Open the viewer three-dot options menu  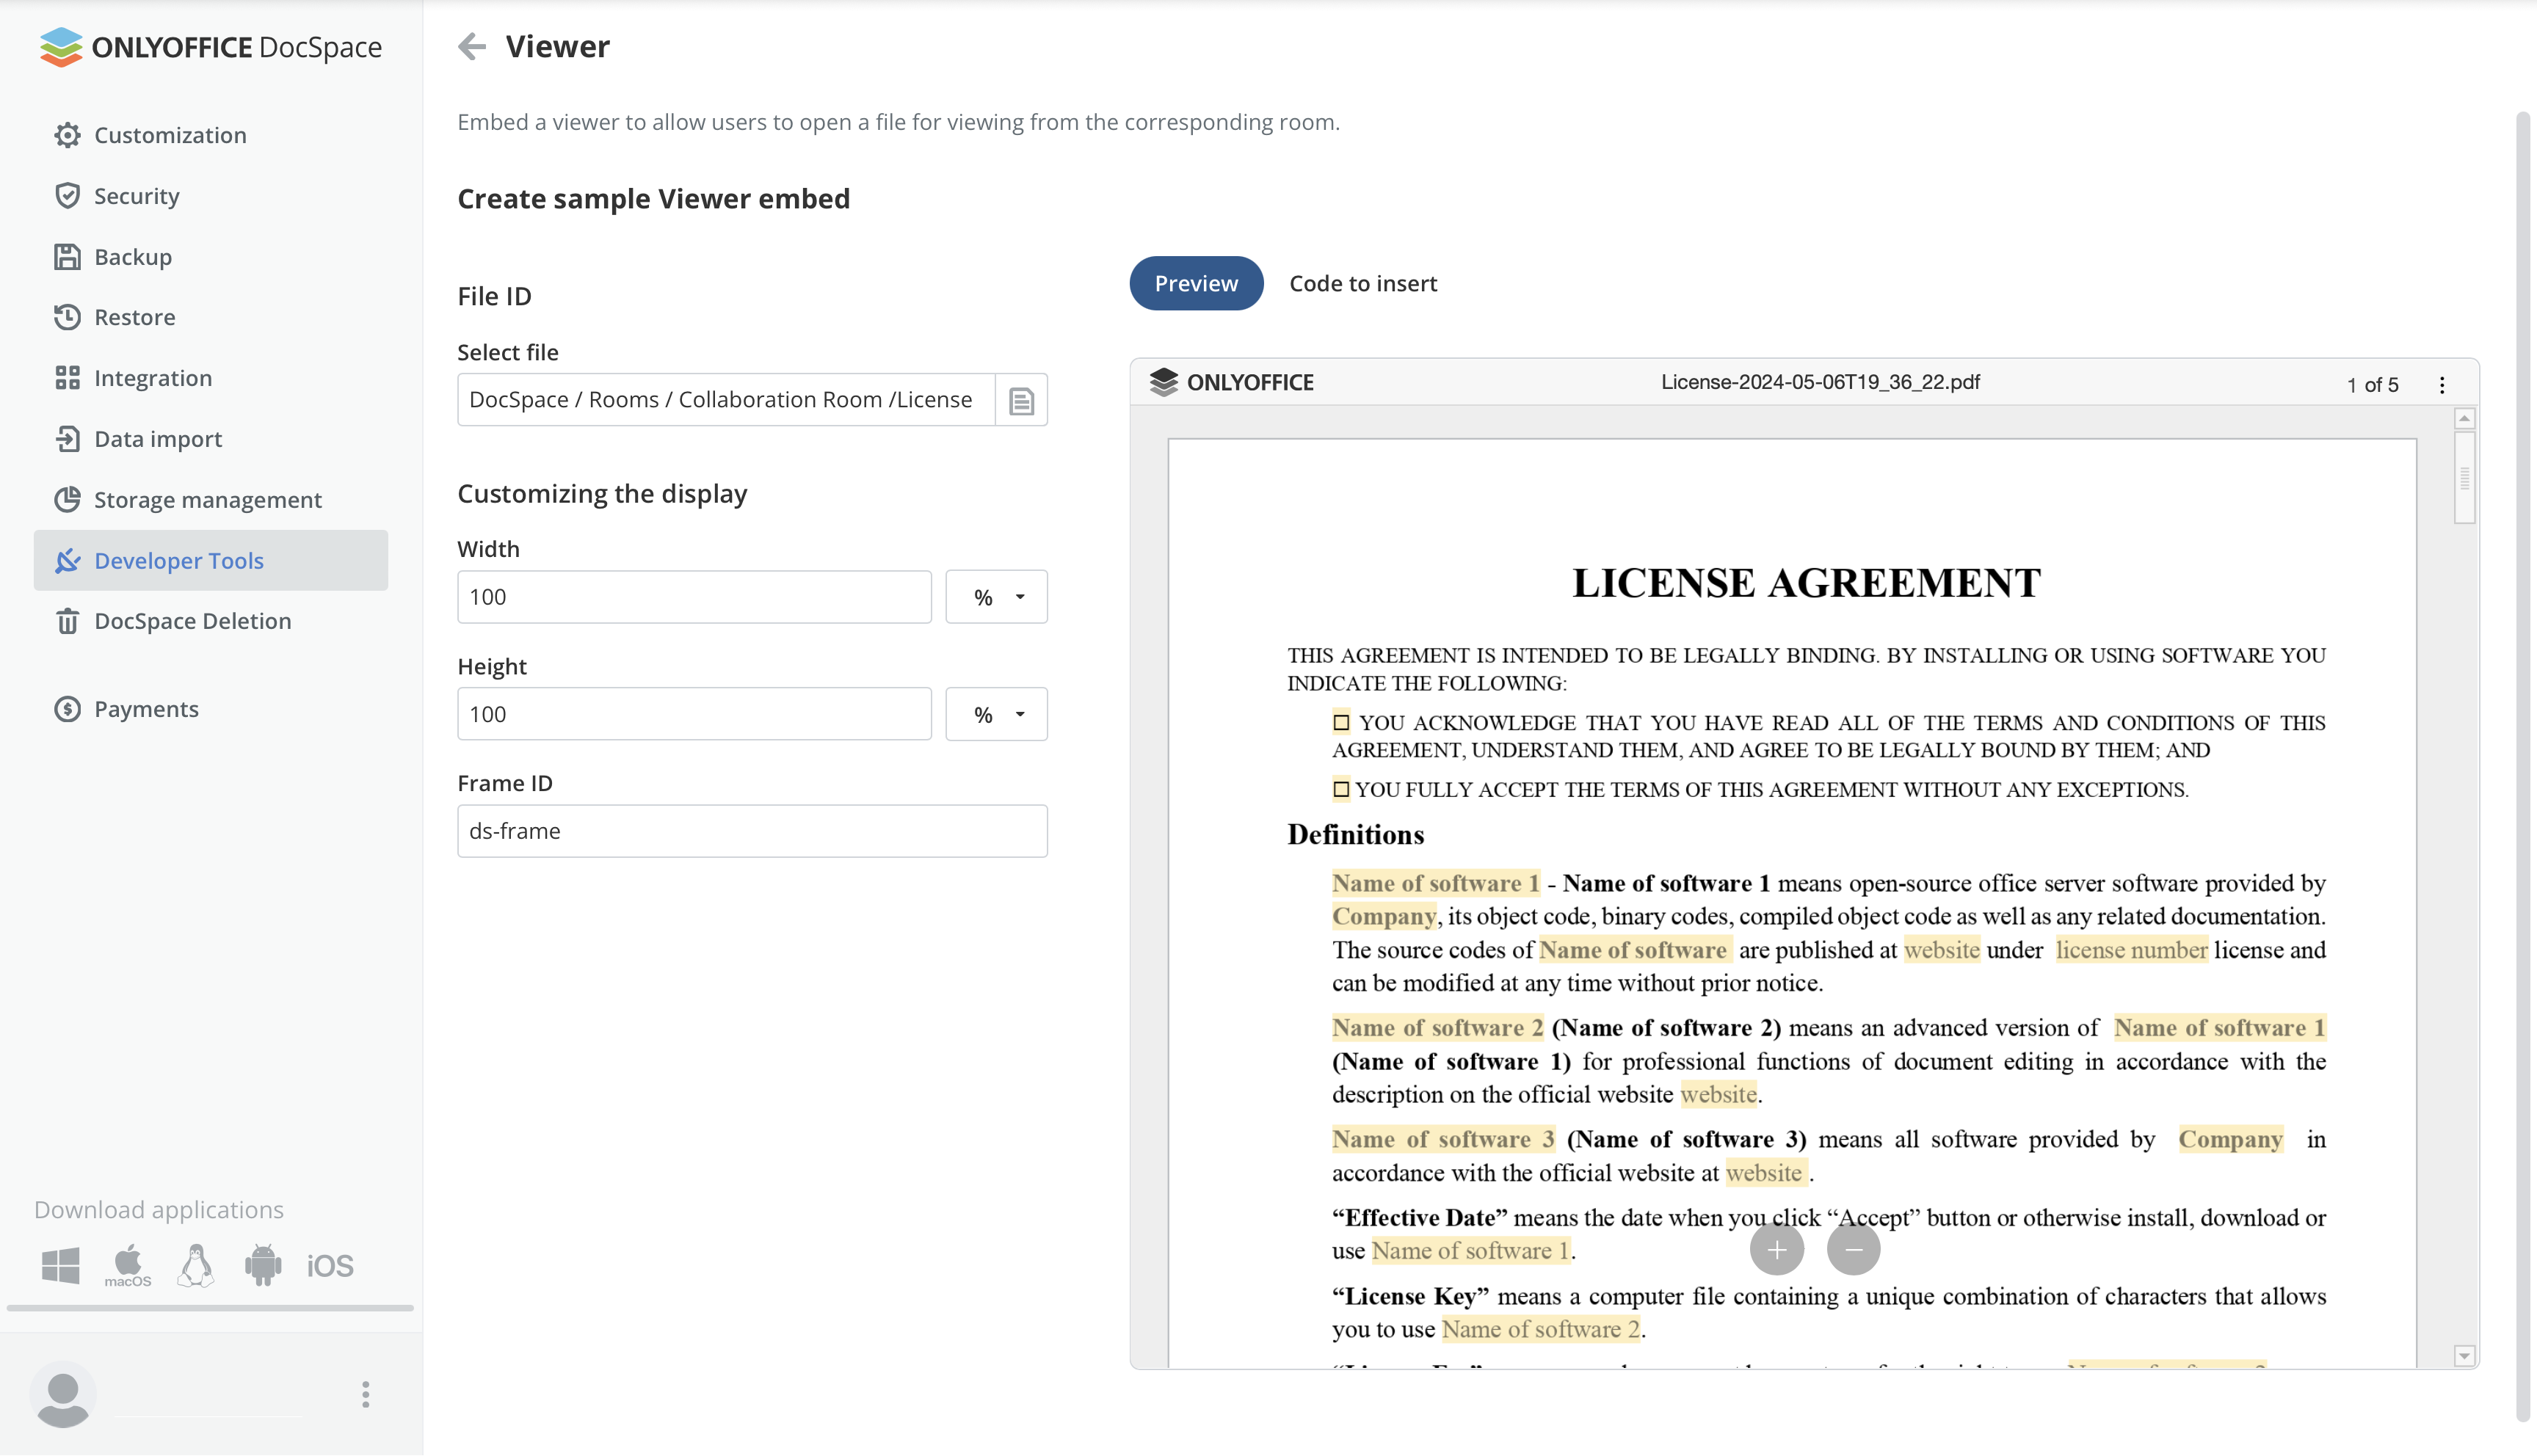[2441, 385]
